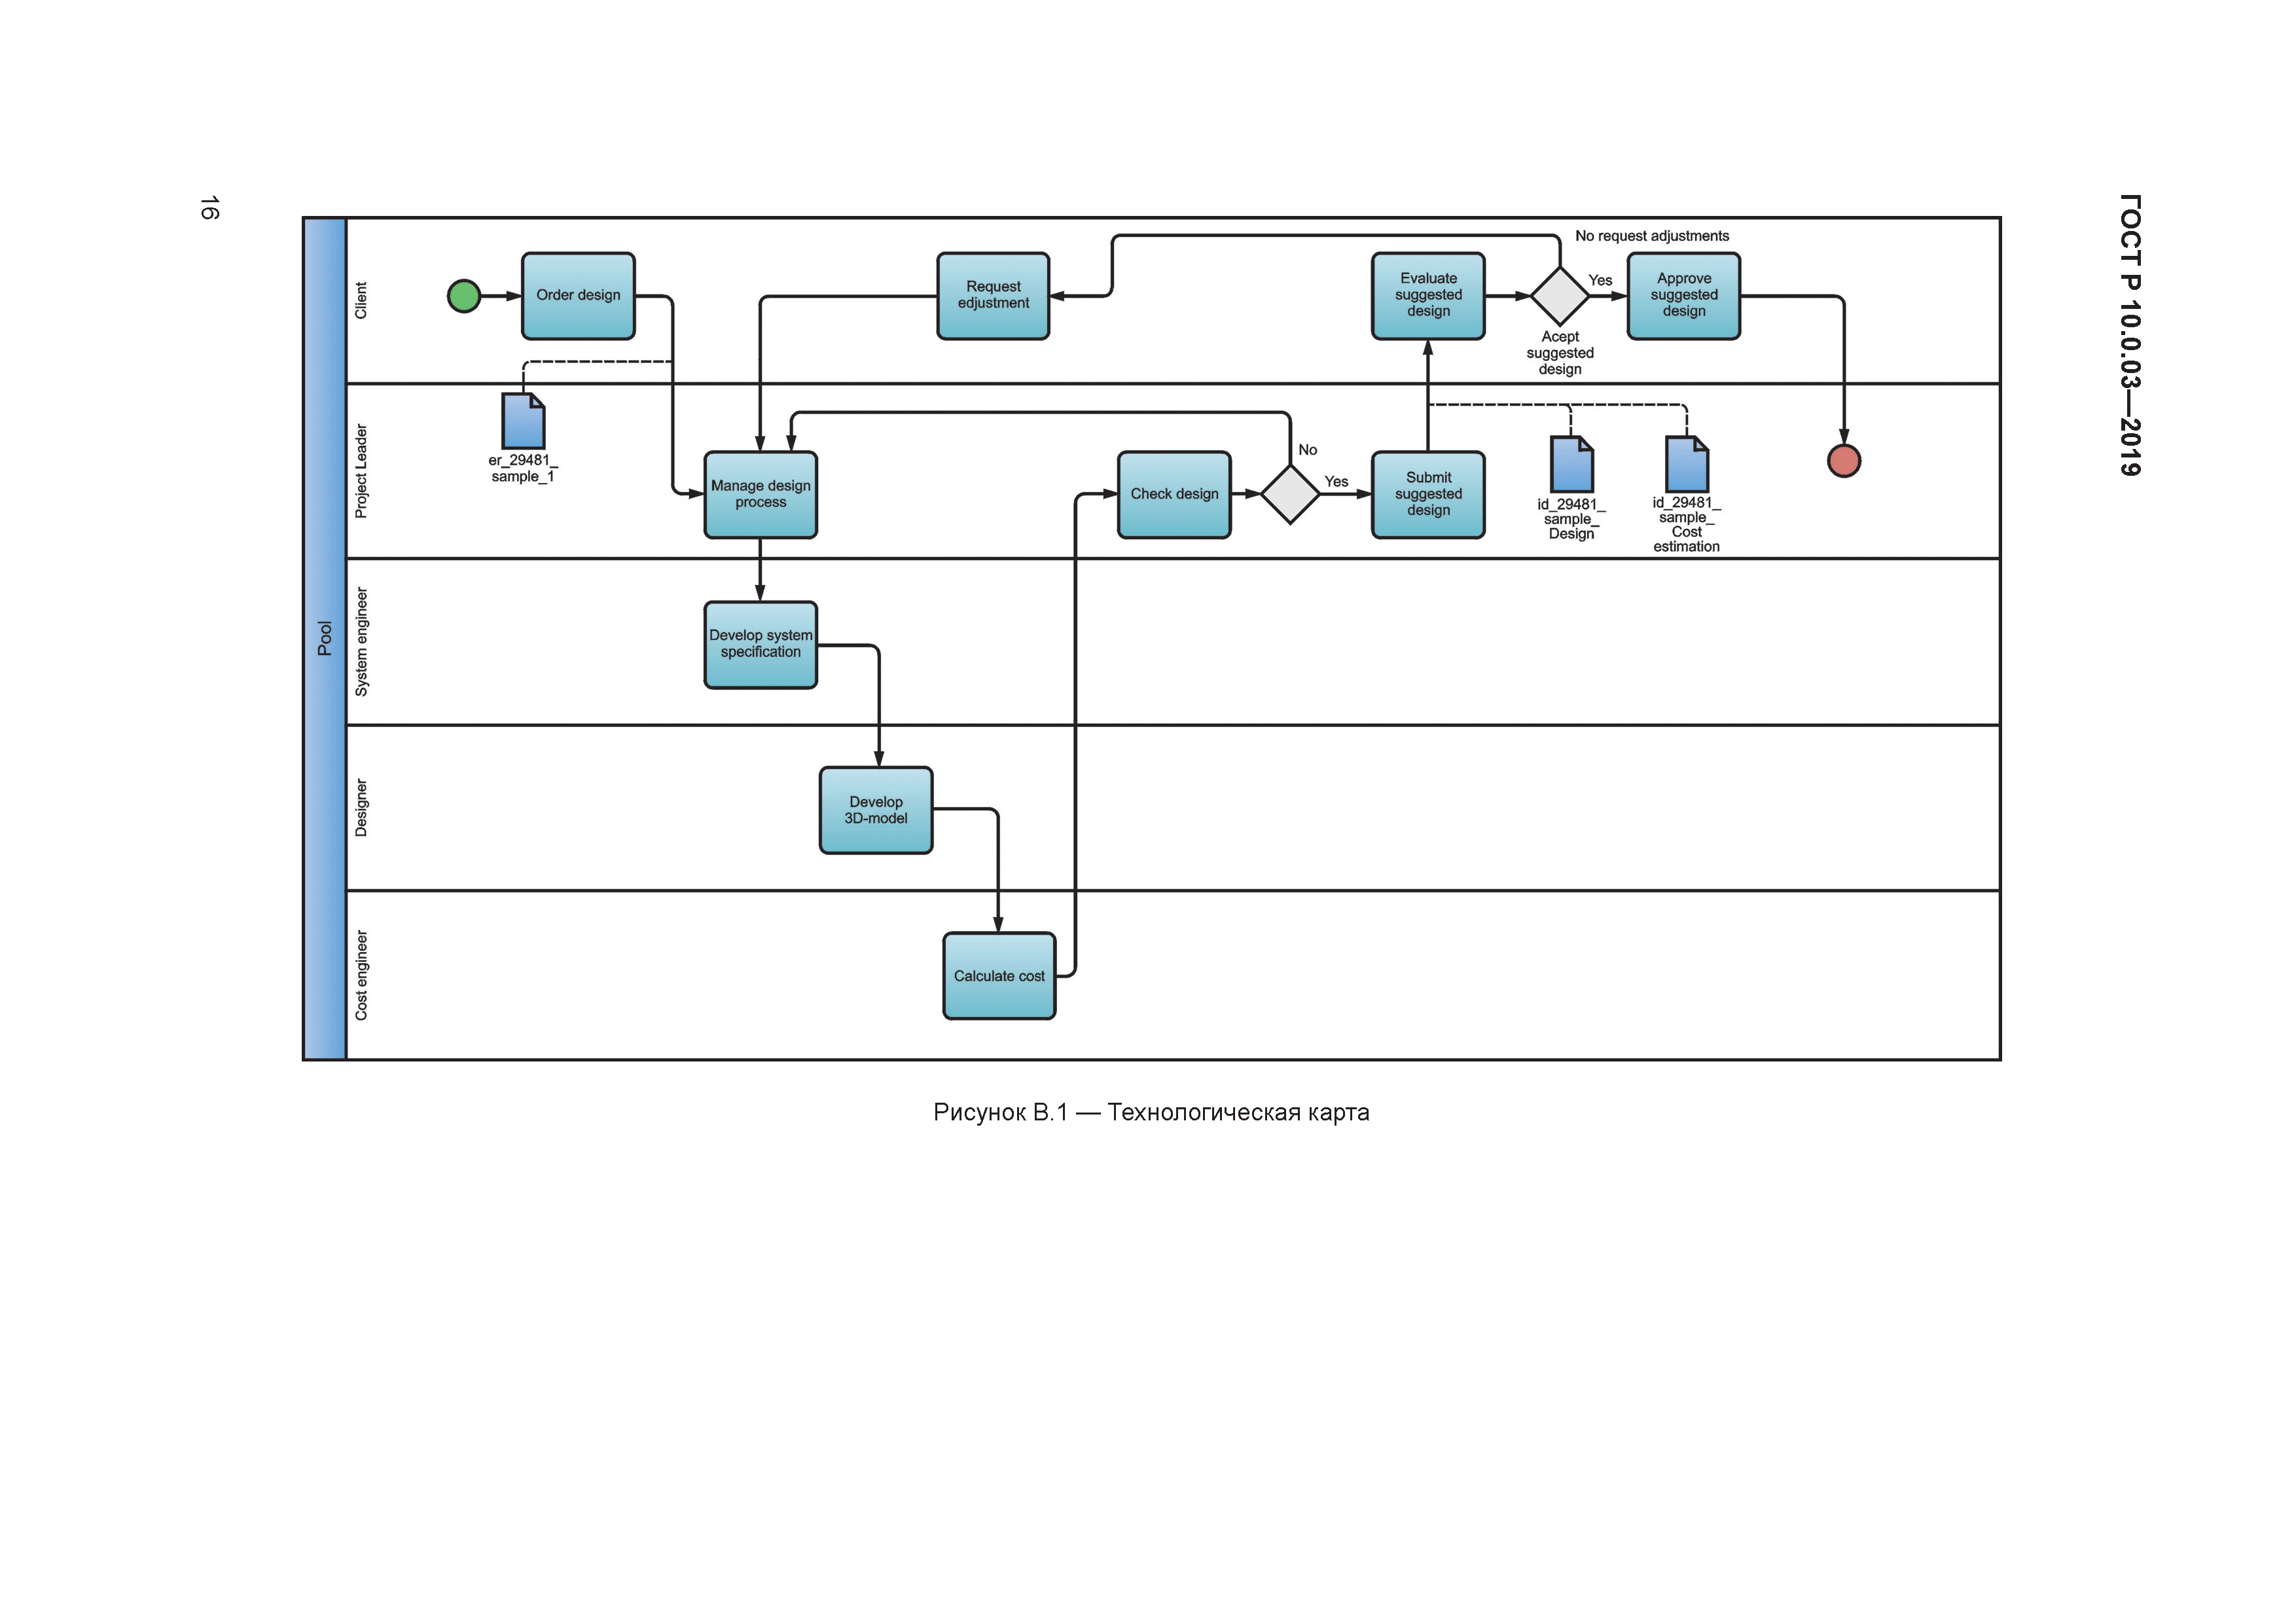The width and height of the screenshot is (2296, 1623).
Task: Select the Evaluate suggested design task
Action: [x=1428, y=296]
